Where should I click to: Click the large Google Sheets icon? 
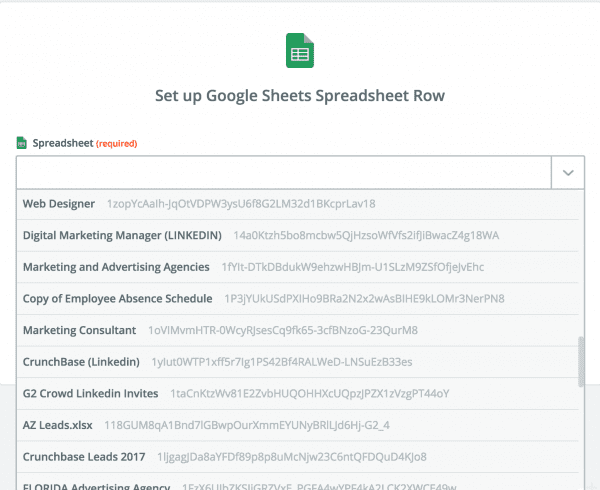[x=300, y=50]
